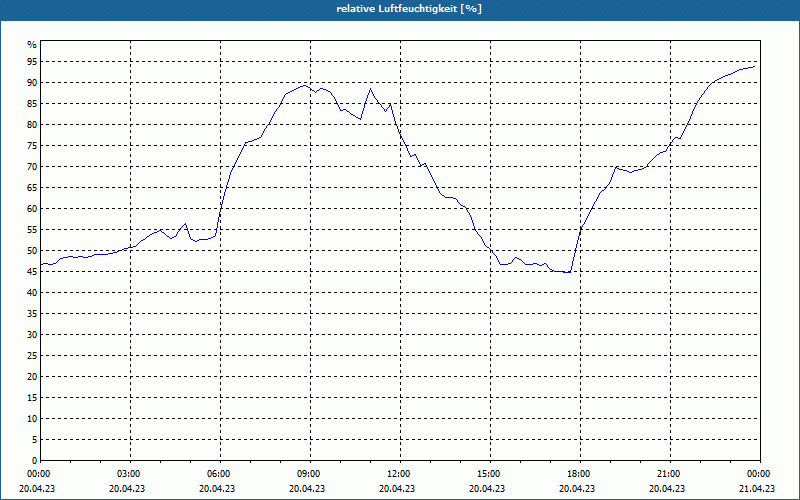Select the 75 y-axis label

click(32, 146)
